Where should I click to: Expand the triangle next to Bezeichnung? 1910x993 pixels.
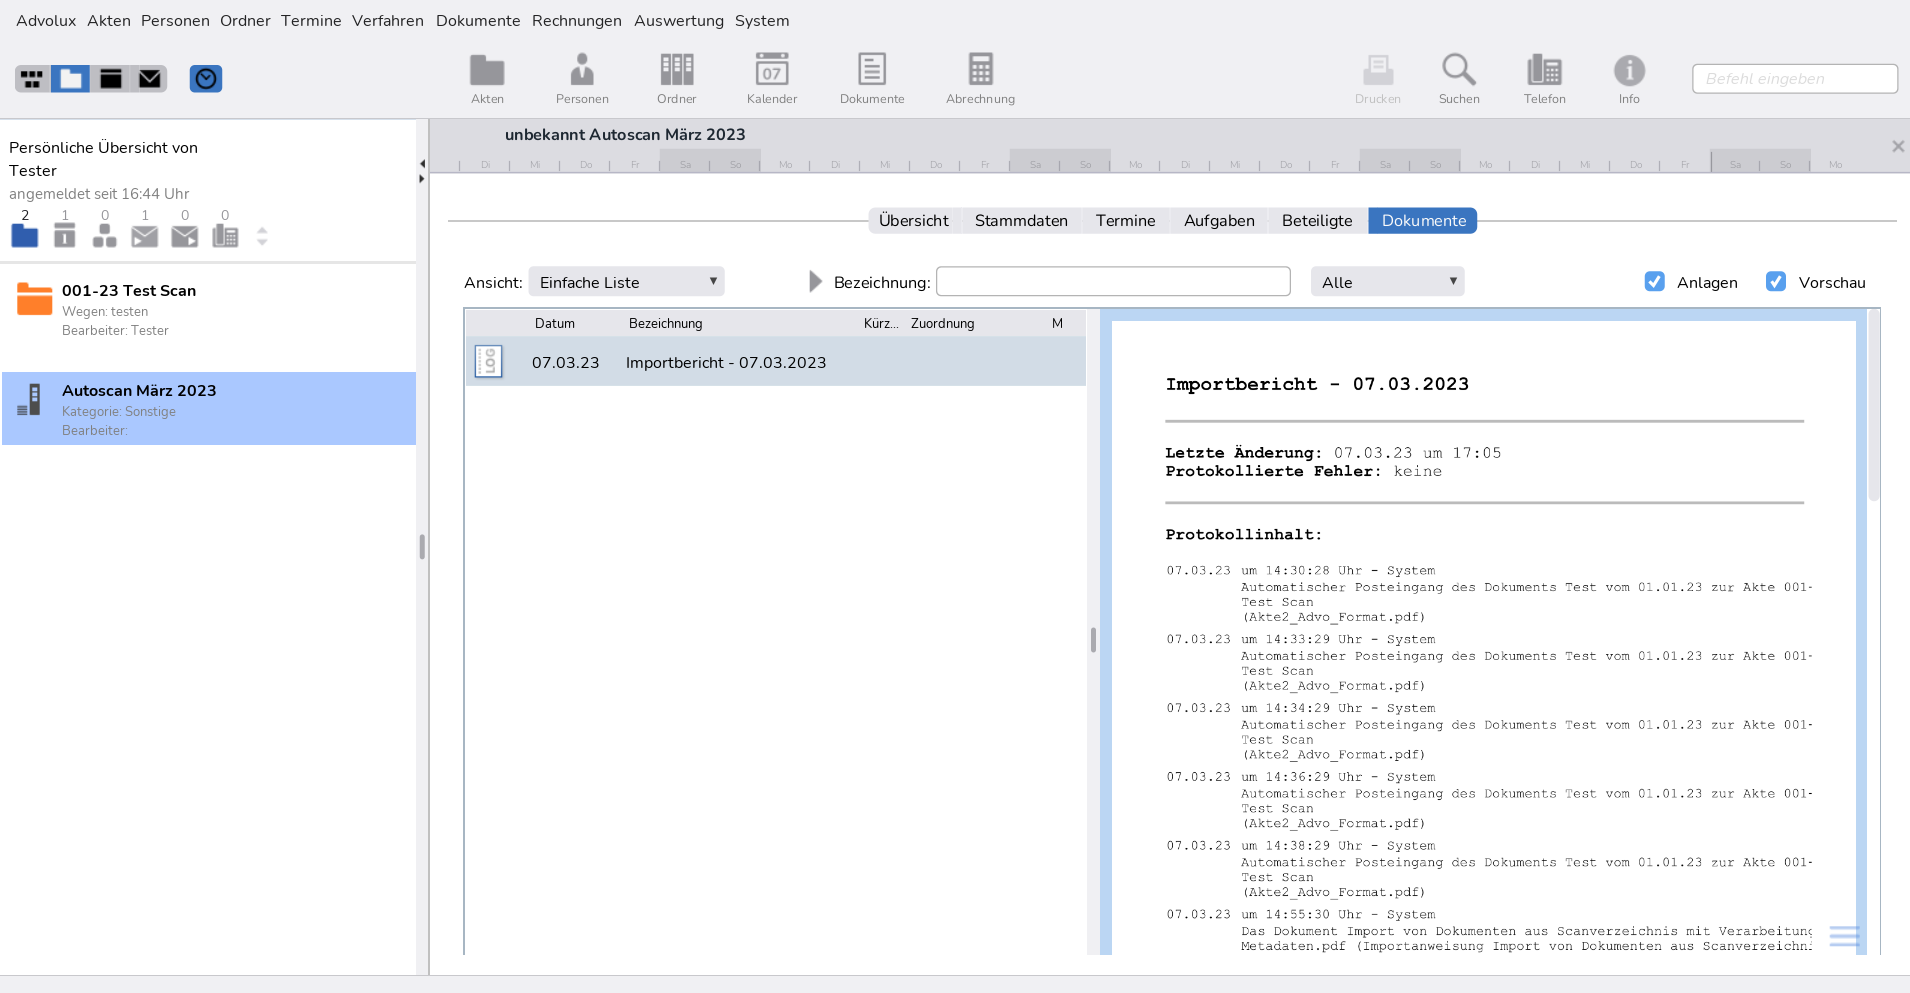pos(815,282)
